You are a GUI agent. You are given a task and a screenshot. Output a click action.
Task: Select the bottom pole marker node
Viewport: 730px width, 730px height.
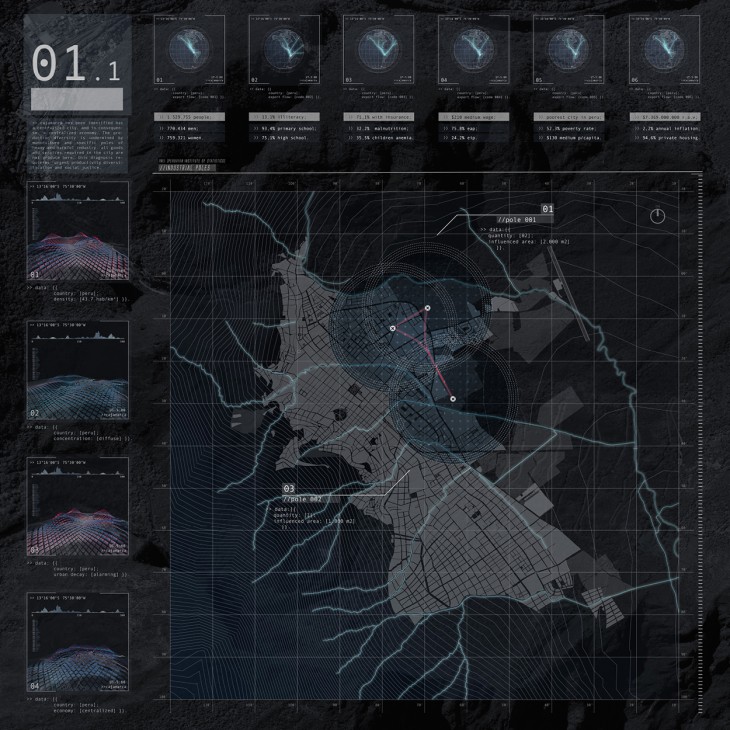453,399
